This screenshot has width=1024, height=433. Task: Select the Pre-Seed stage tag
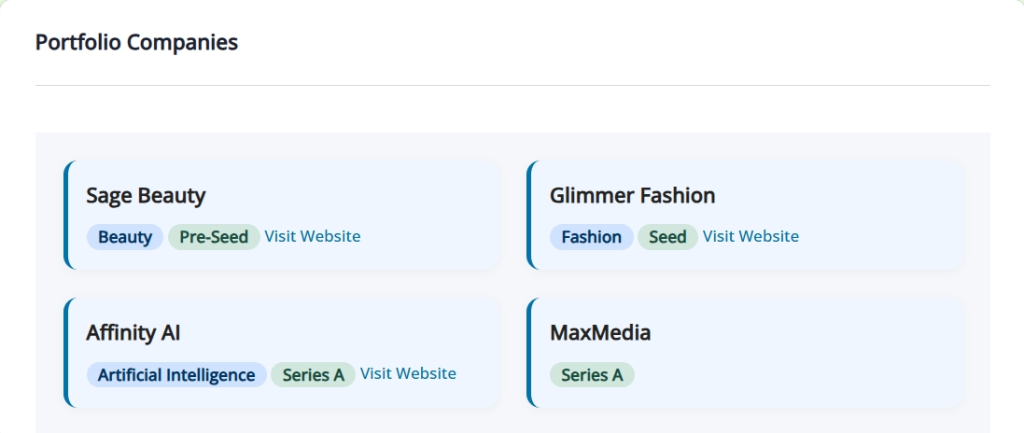[x=214, y=237]
